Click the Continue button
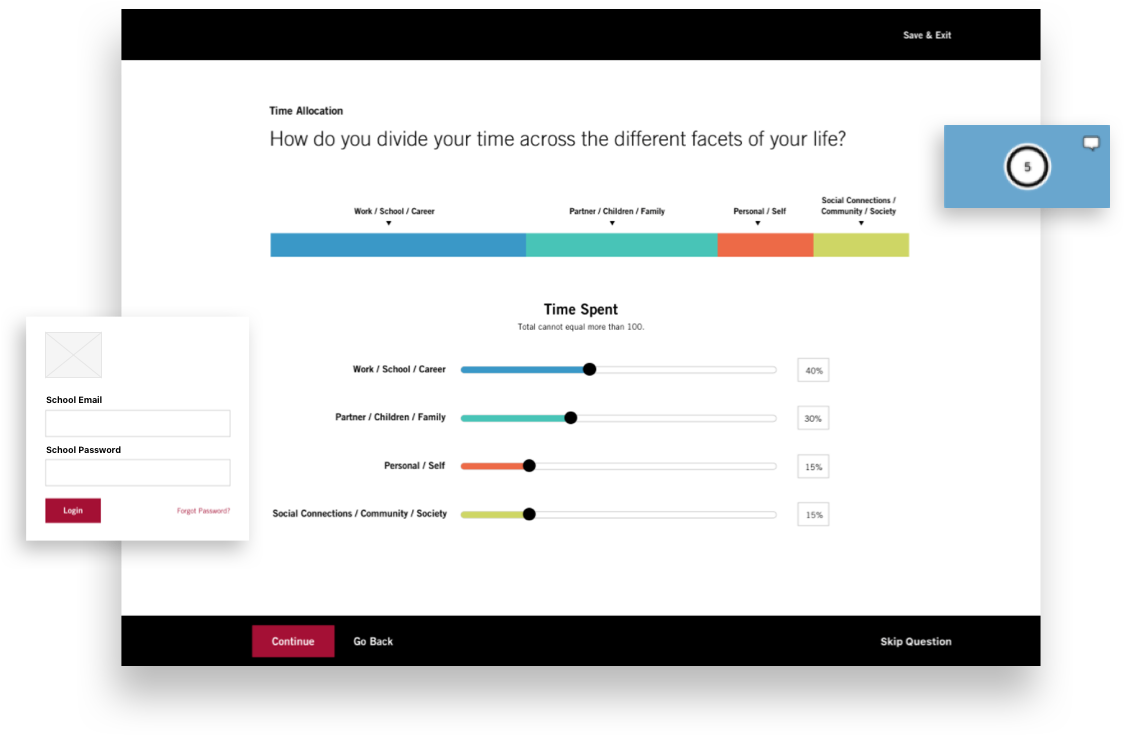The width and height of the screenshot is (1124, 735). [292, 641]
